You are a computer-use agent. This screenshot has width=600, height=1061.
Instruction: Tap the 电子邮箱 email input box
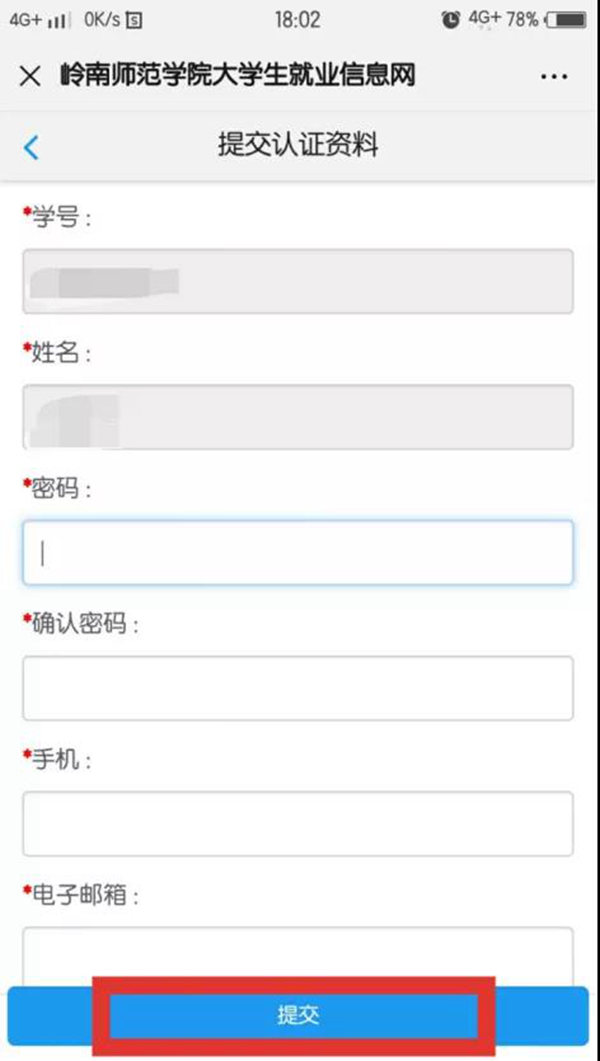300,945
